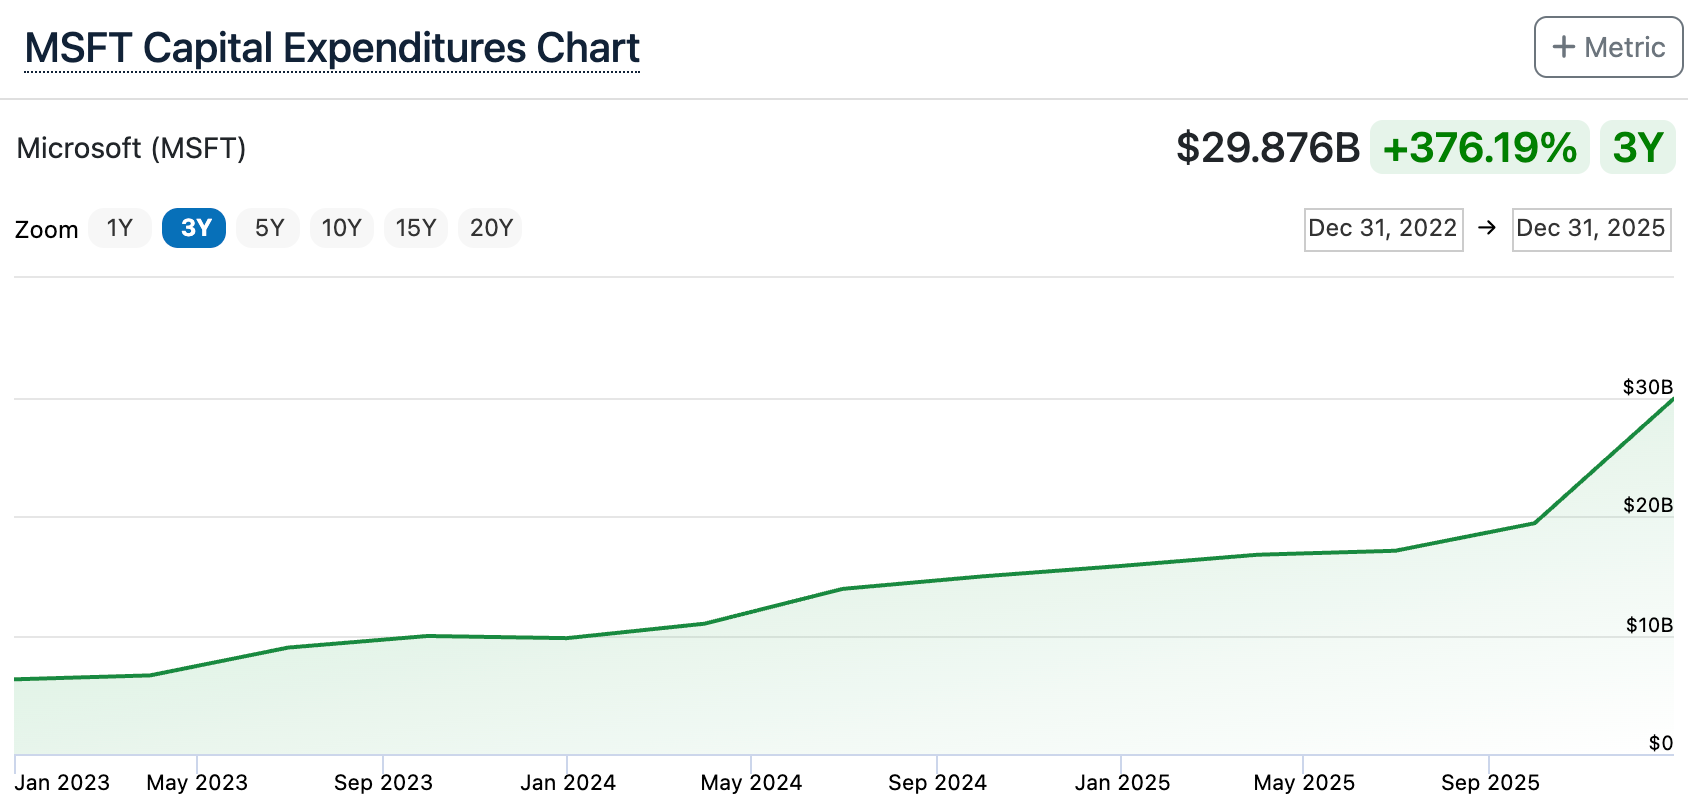Select the 3Y zoom range
Image resolution: width=1688 pixels, height=810 pixels.
click(x=194, y=228)
